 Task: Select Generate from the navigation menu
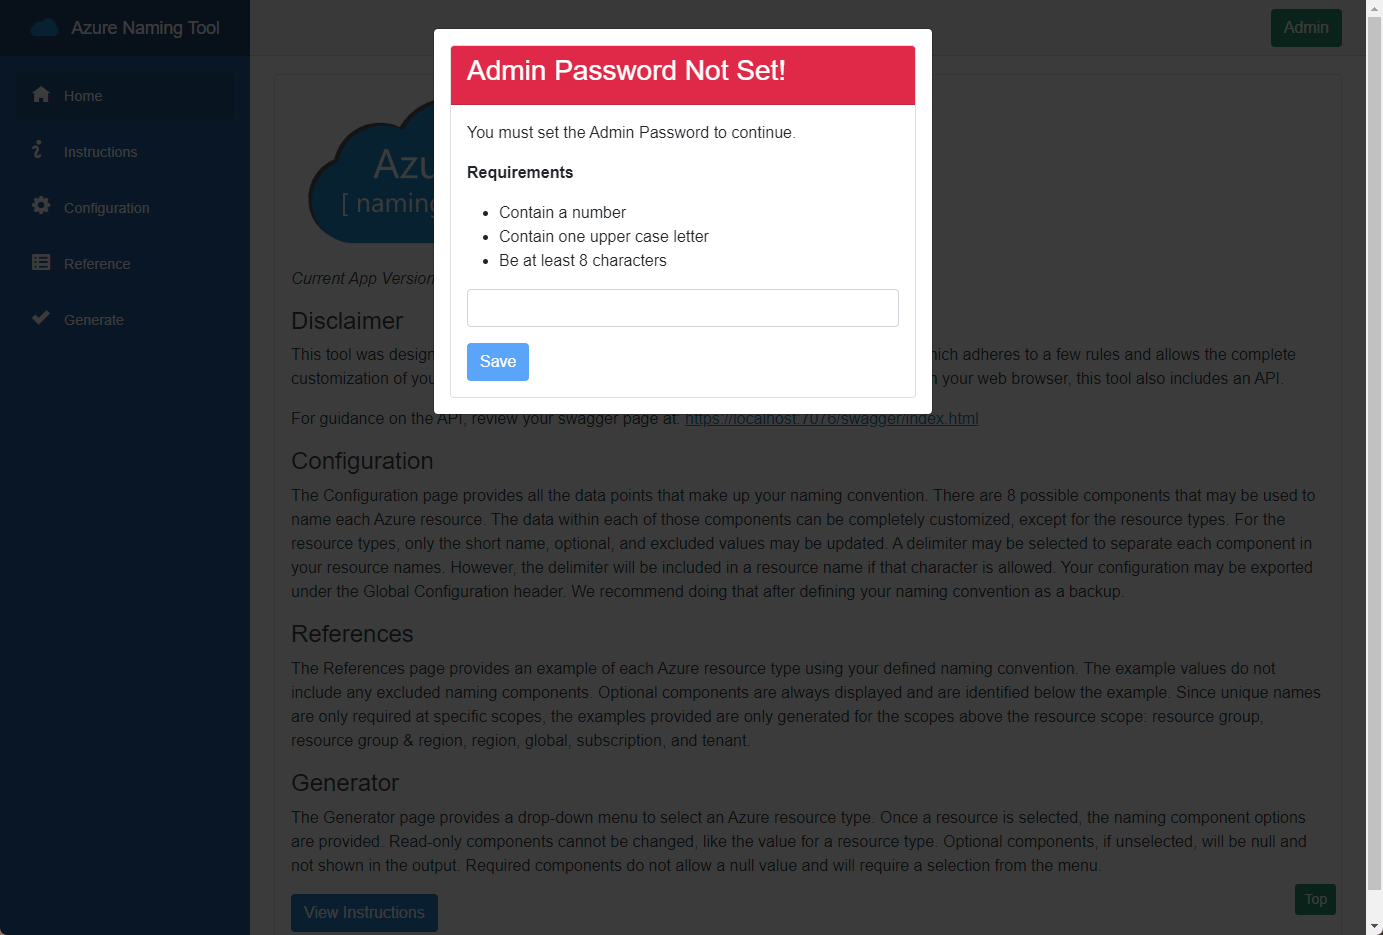coord(93,319)
